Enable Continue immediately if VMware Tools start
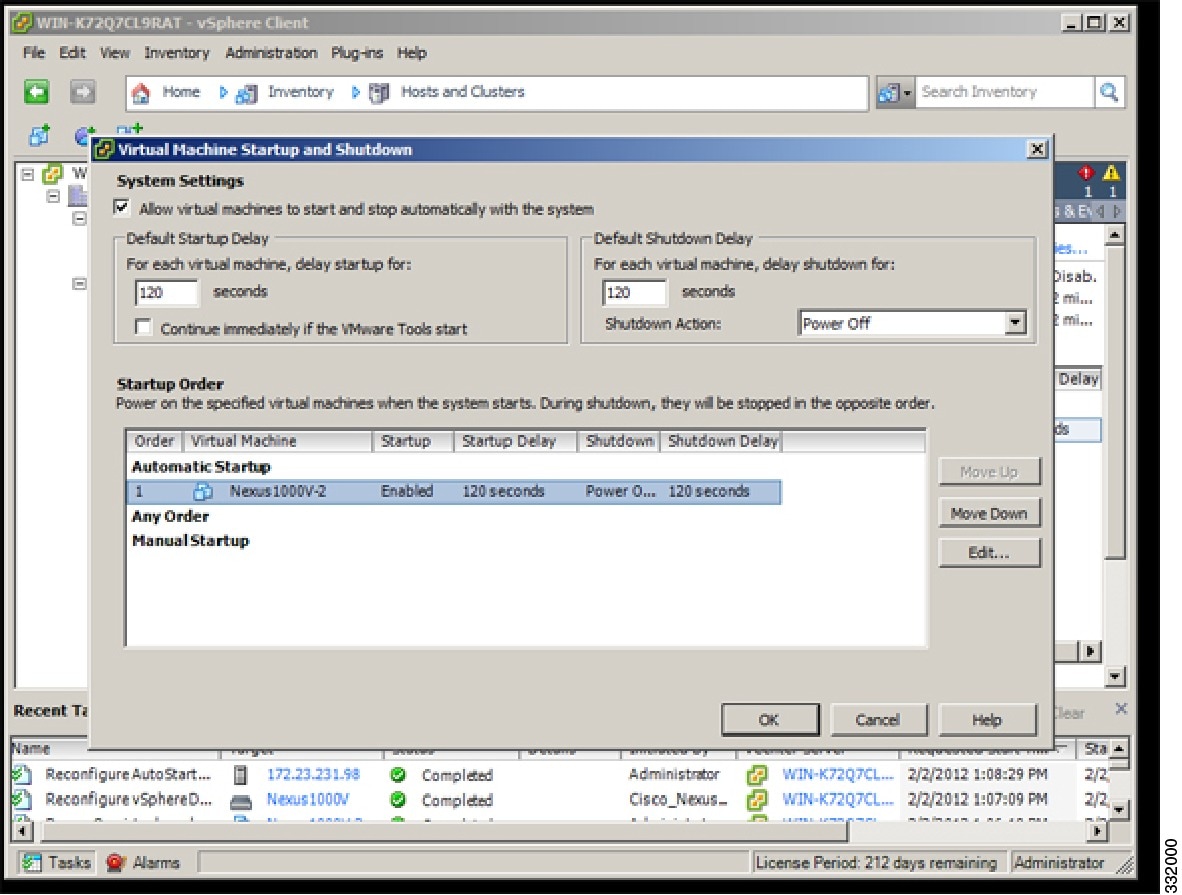This screenshot has width=1182, height=895. click(x=142, y=327)
